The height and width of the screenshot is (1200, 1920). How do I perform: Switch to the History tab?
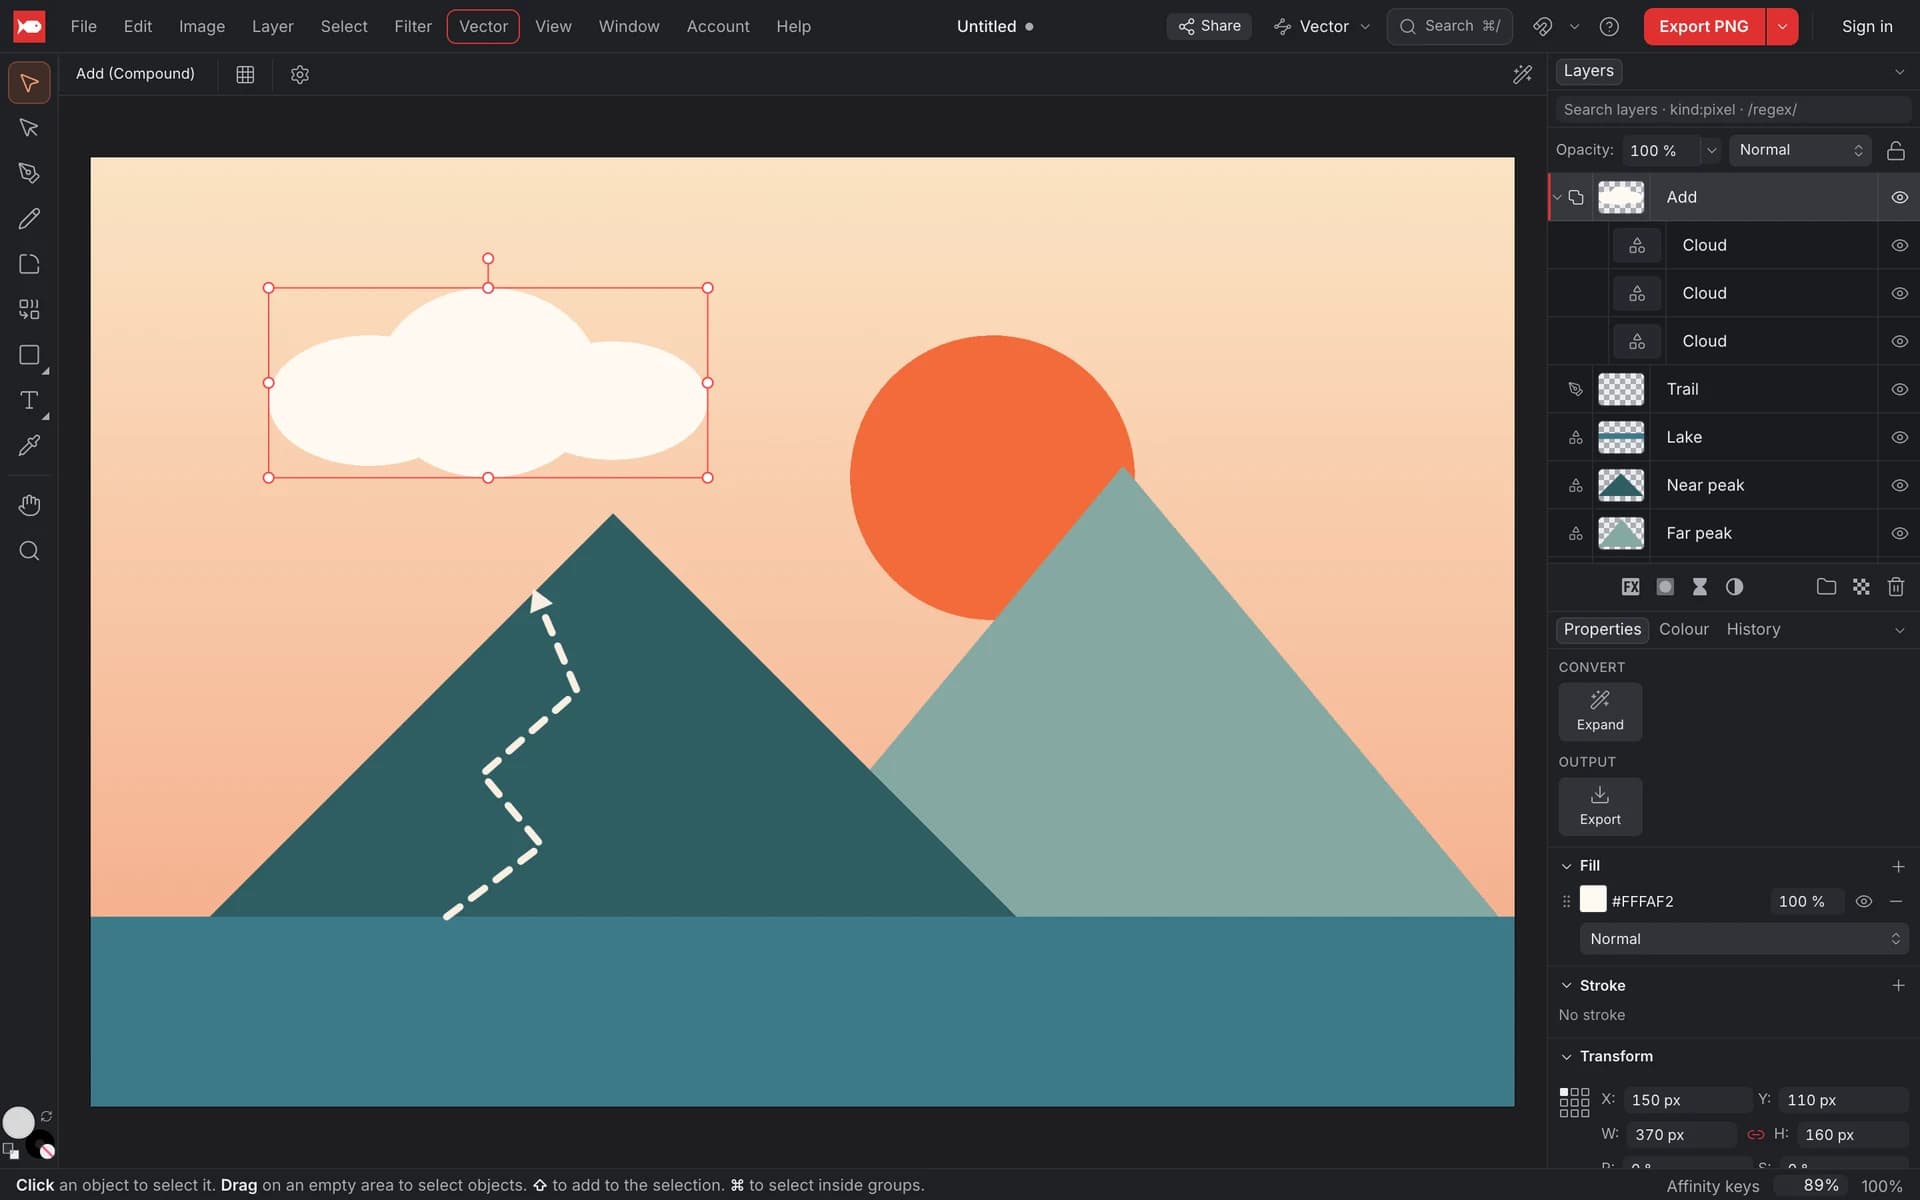point(1752,629)
